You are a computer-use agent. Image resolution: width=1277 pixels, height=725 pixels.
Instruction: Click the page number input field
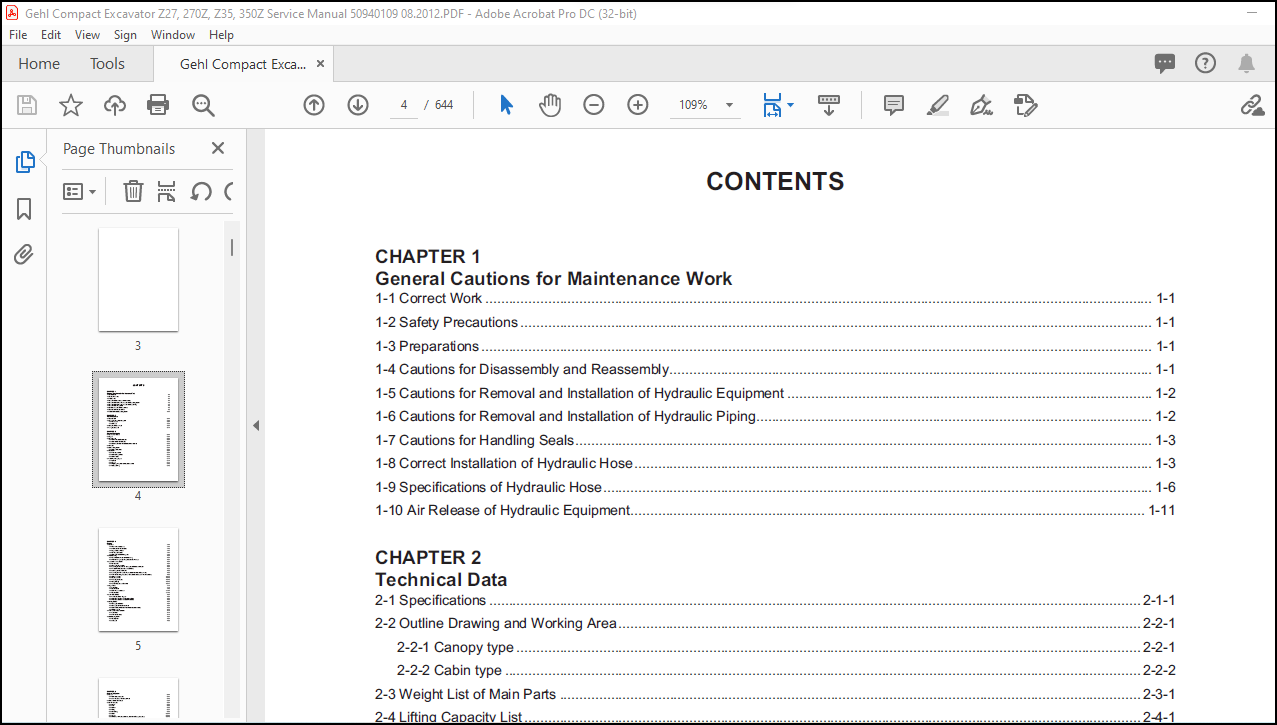tap(404, 105)
